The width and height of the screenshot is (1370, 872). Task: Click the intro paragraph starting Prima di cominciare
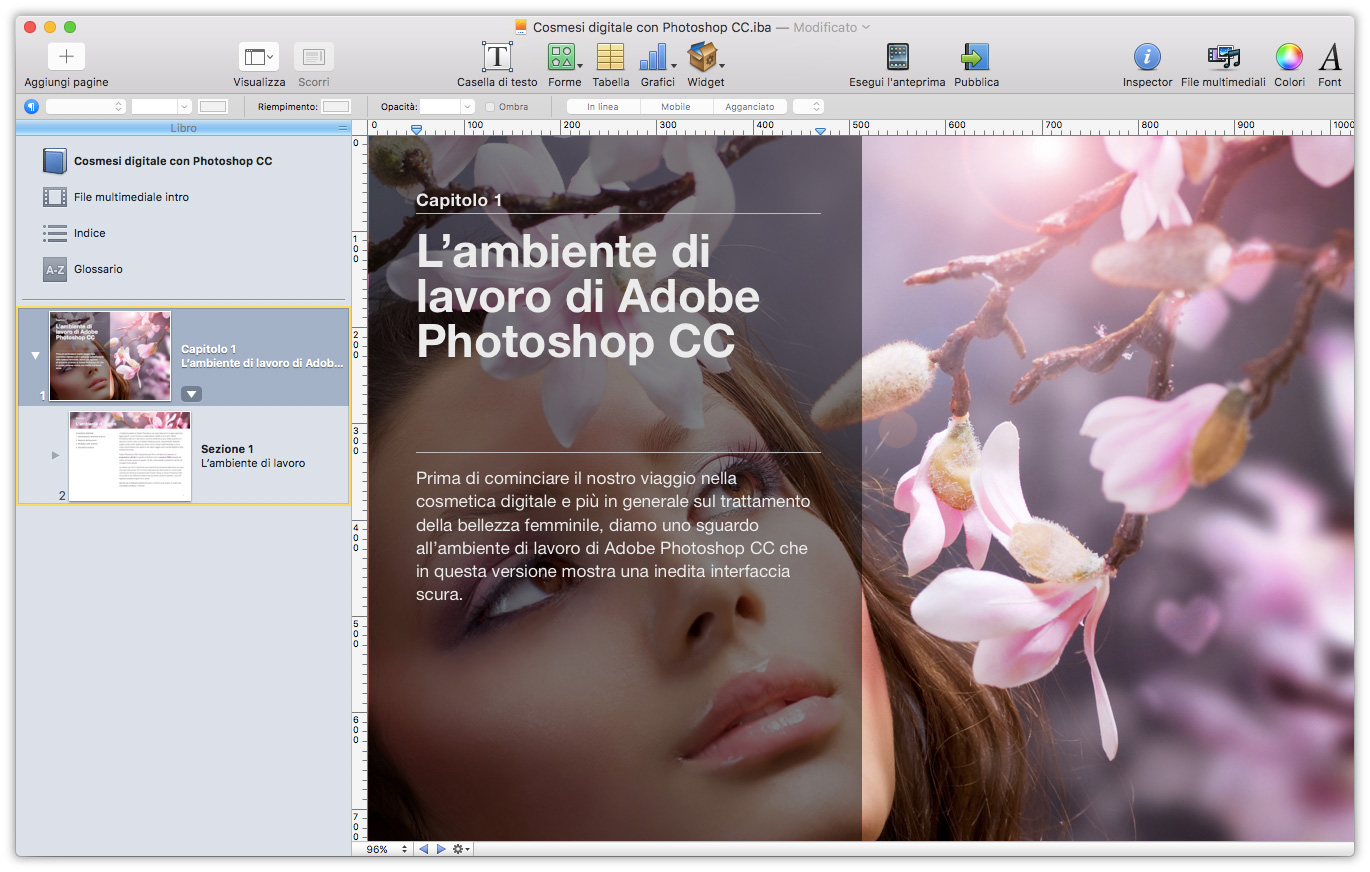tap(613, 536)
